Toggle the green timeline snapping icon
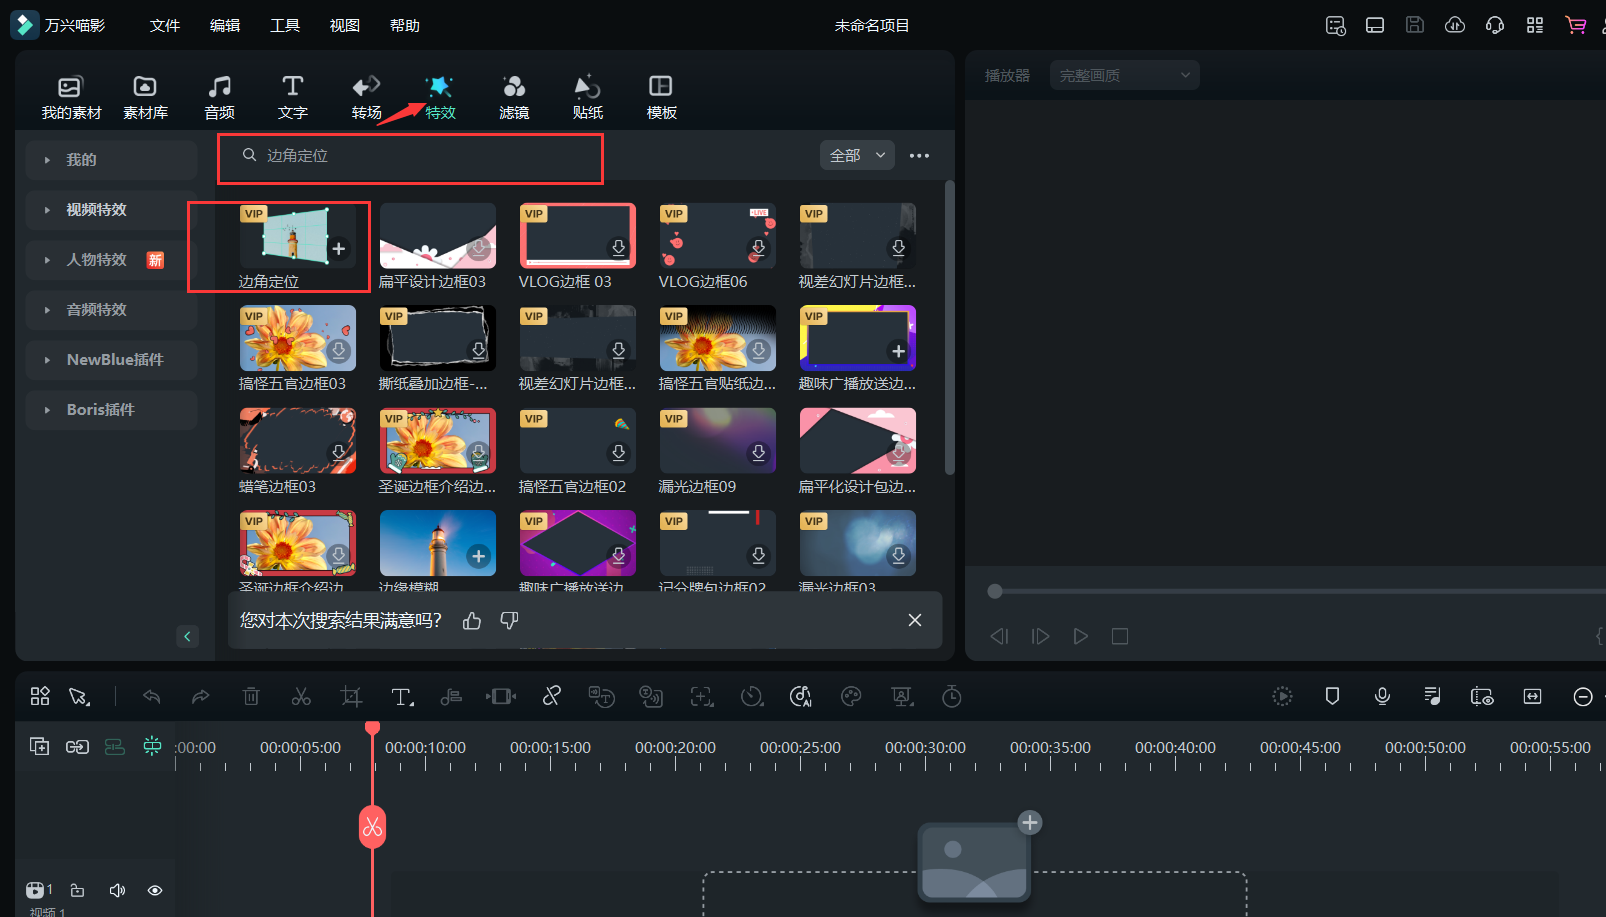 tap(152, 746)
